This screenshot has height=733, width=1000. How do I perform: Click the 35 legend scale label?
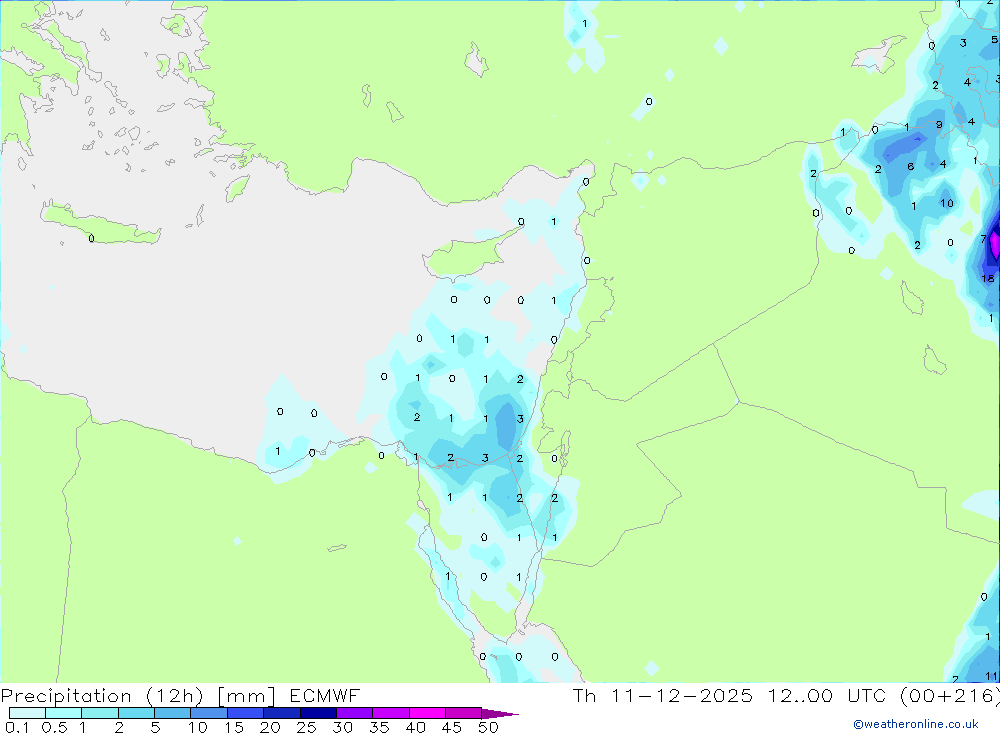(379, 727)
